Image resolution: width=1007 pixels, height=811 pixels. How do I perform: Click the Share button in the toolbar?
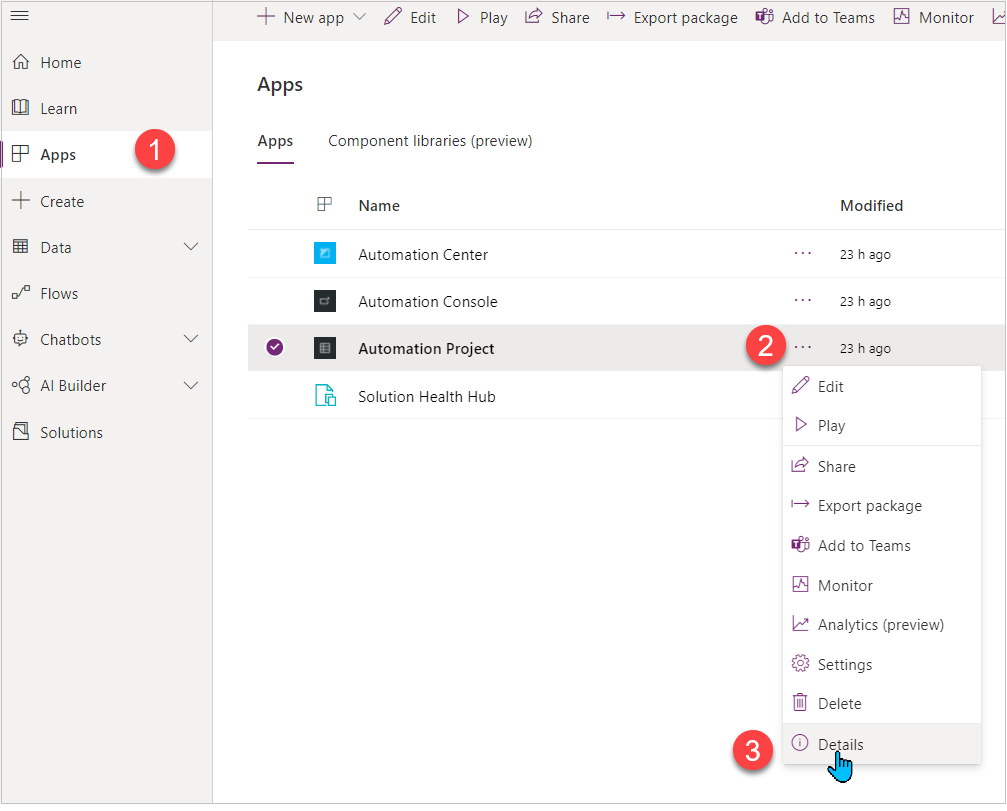(x=556, y=16)
